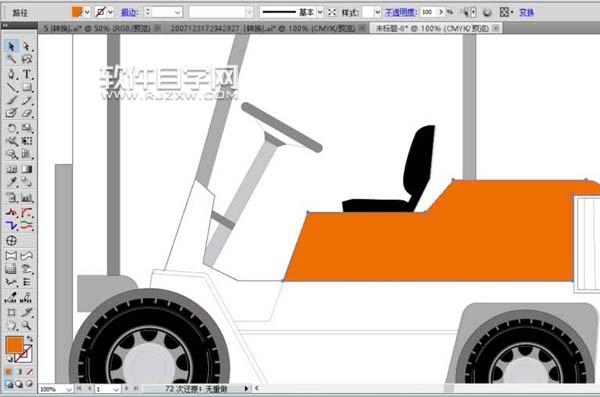Image resolution: width=600 pixels, height=397 pixels.
Task: Activate the Hand tool
Action: (11, 325)
